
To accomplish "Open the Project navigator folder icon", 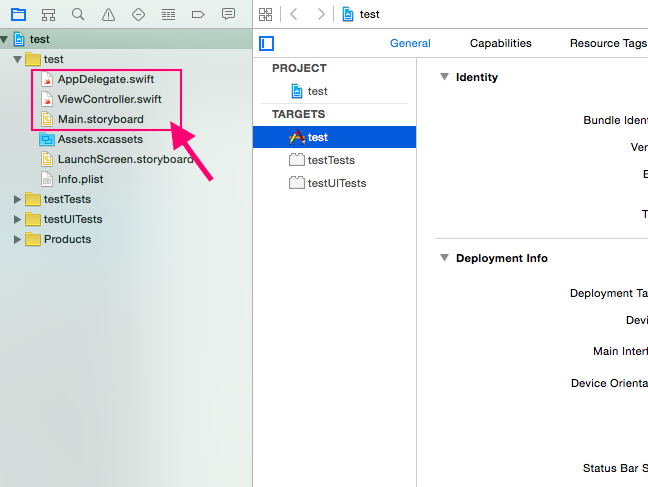I will 18,14.
